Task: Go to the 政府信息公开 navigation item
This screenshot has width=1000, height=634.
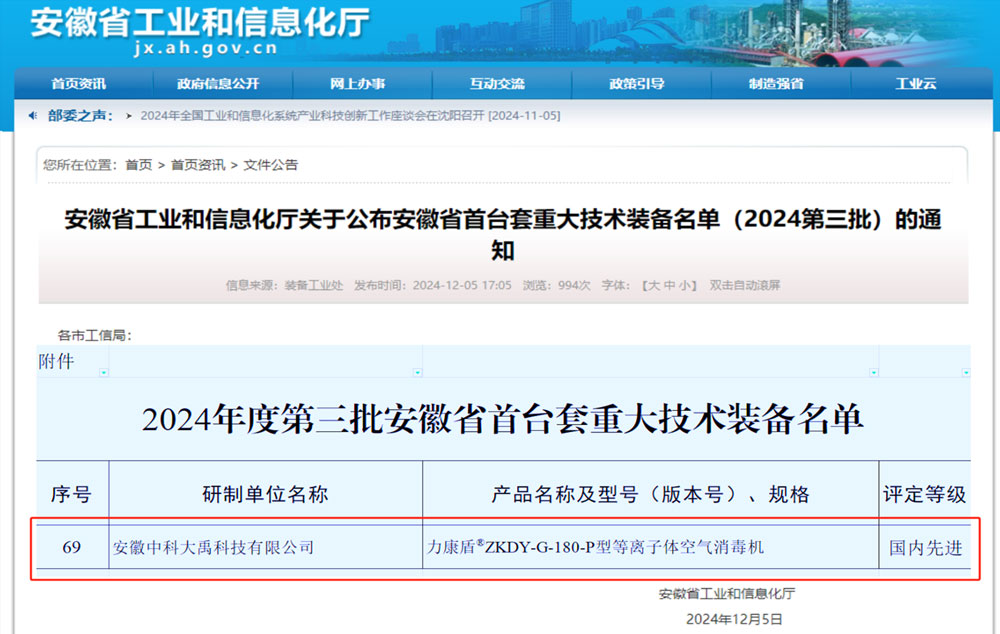Action: point(218,84)
